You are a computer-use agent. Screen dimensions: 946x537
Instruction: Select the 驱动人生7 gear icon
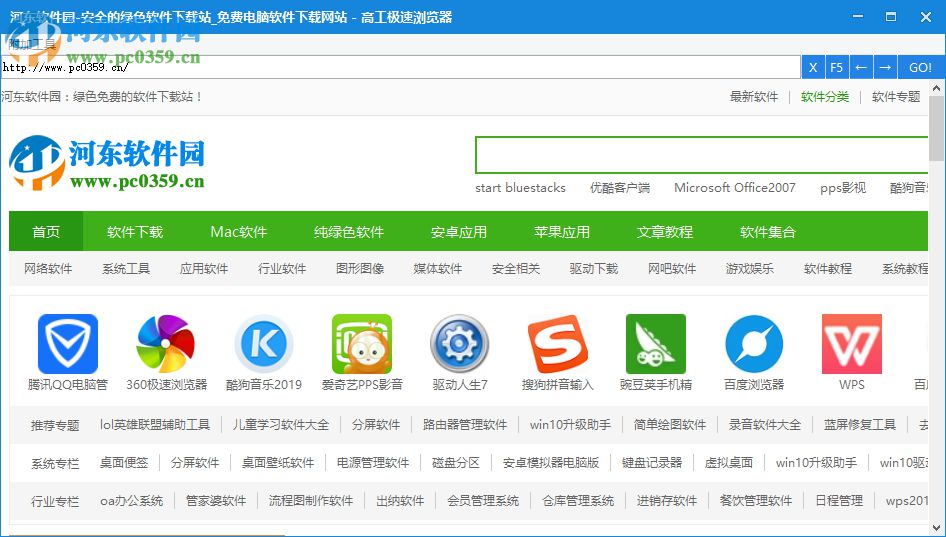pos(460,344)
